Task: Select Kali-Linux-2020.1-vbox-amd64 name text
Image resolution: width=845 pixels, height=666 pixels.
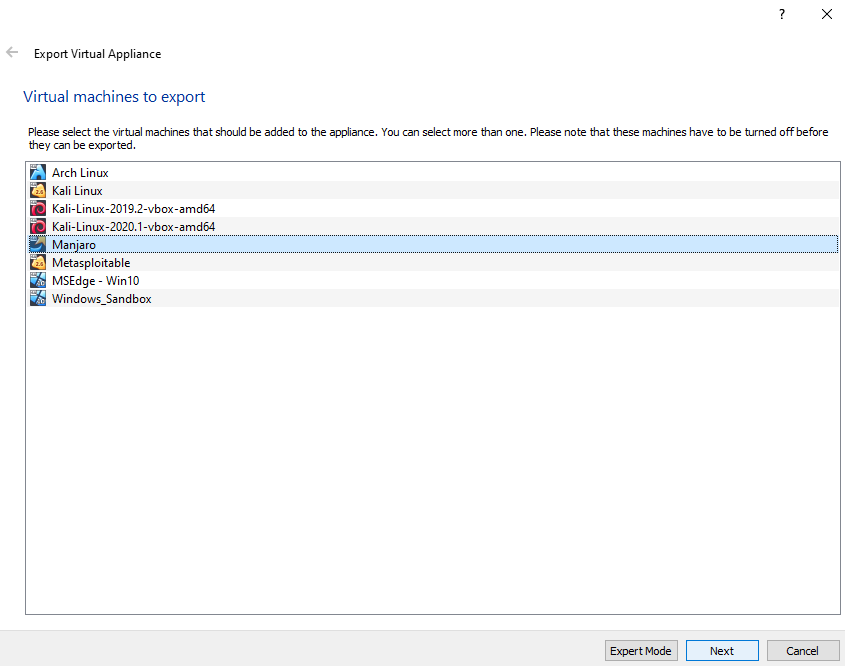Action: 134,227
